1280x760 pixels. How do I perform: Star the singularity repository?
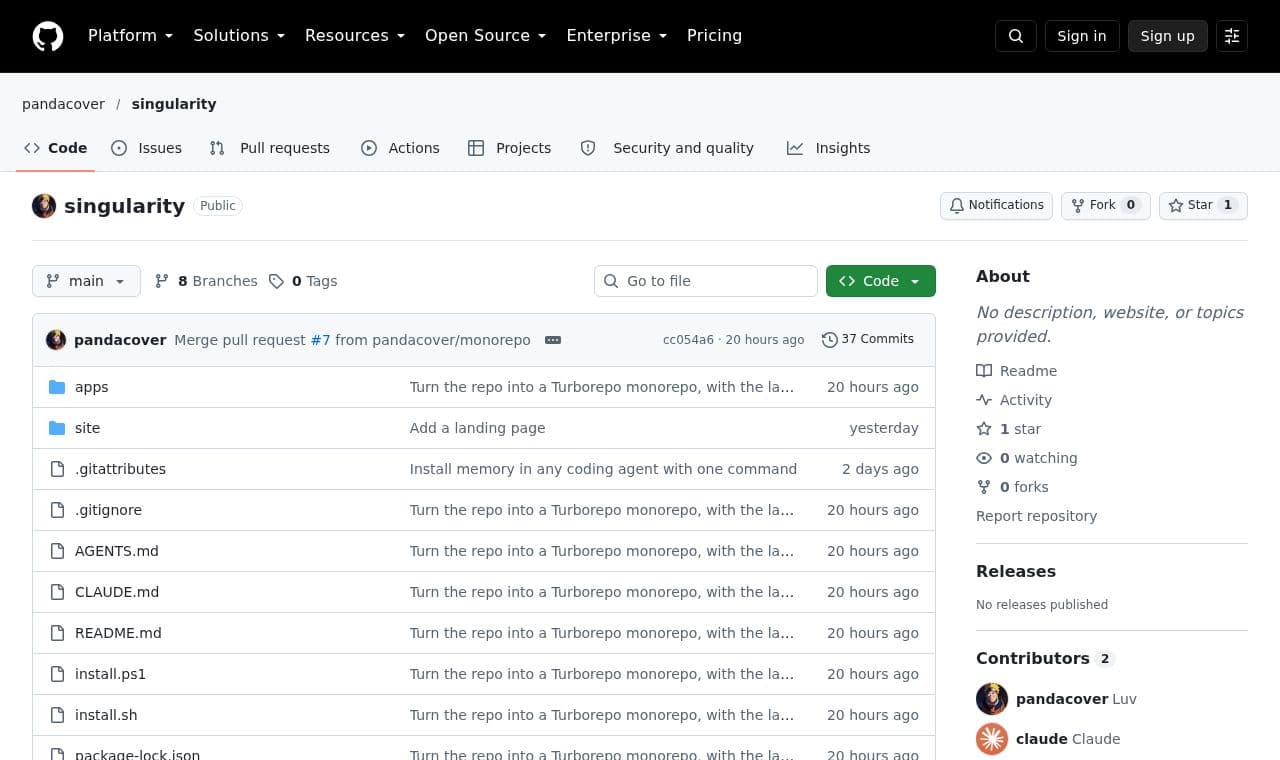pos(1203,205)
